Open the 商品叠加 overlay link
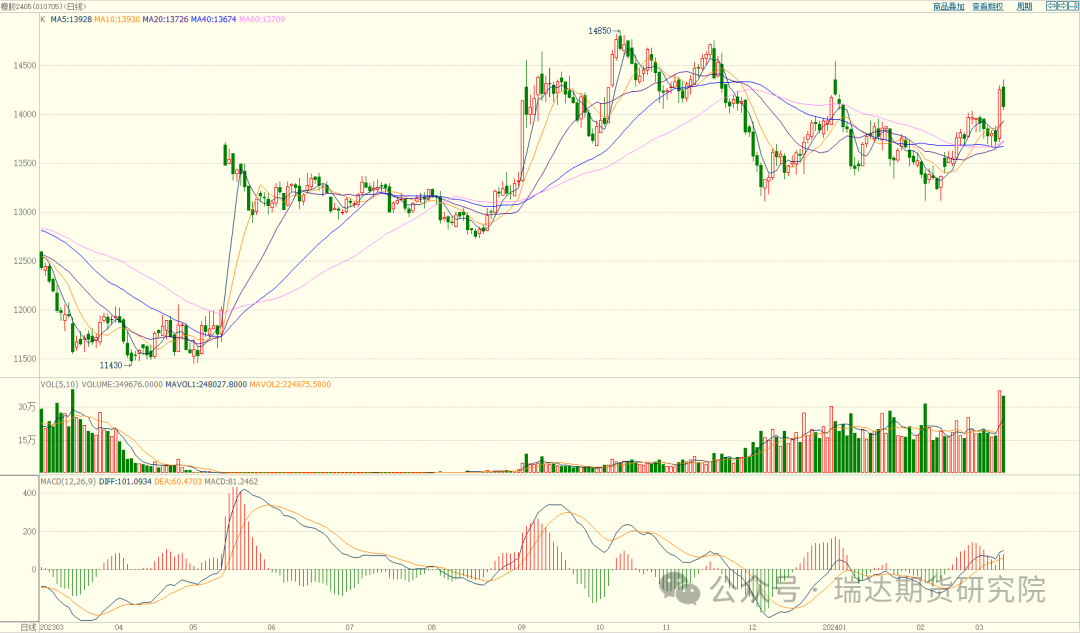 pyautogui.click(x=948, y=6)
